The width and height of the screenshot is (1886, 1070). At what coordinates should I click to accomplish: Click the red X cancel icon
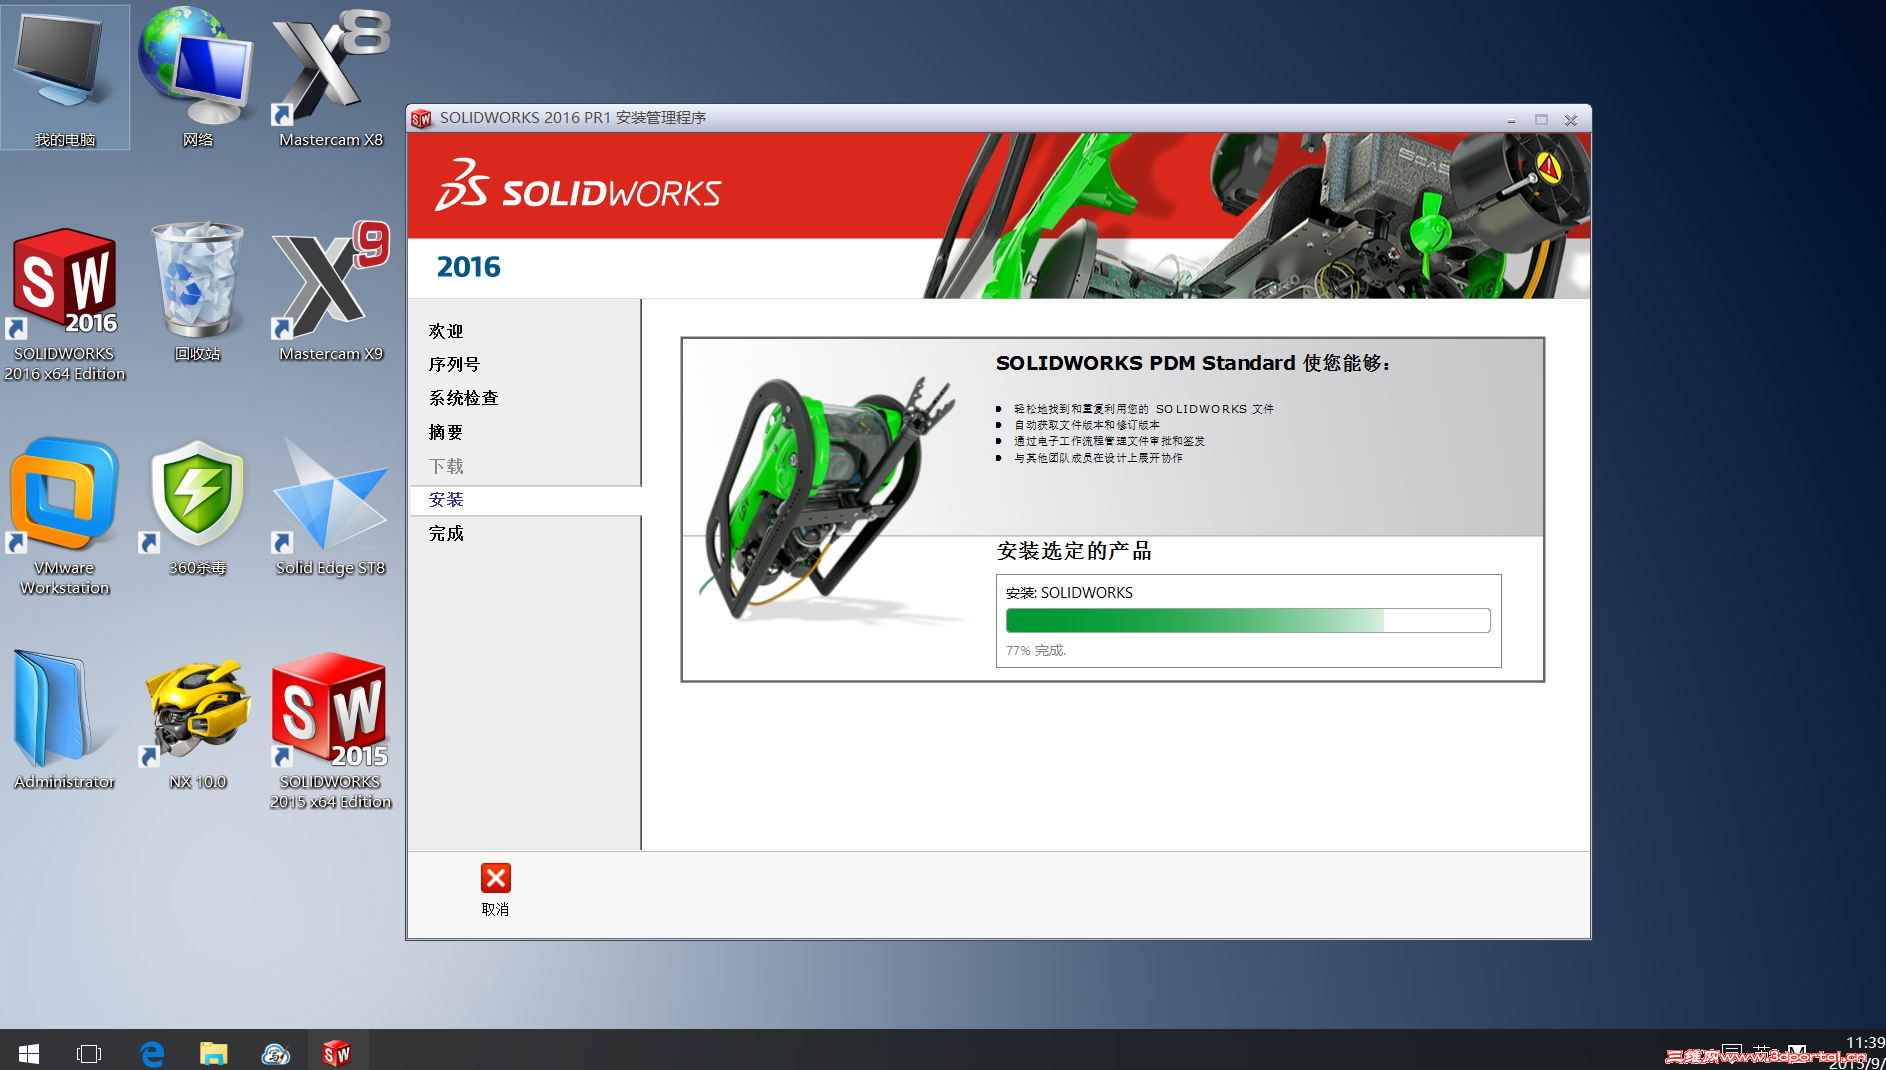point(496,878)
